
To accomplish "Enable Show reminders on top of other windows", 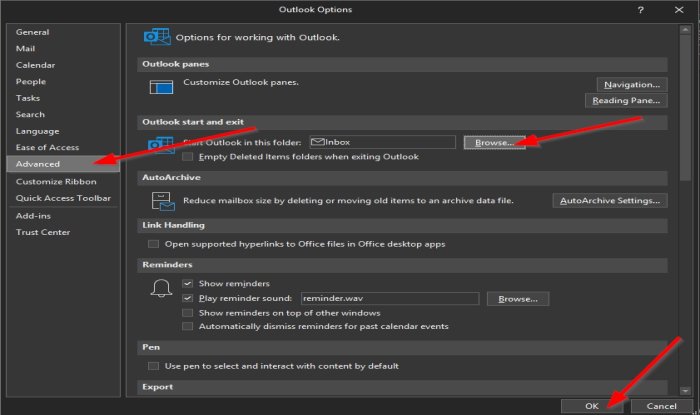I will [188, 313].
